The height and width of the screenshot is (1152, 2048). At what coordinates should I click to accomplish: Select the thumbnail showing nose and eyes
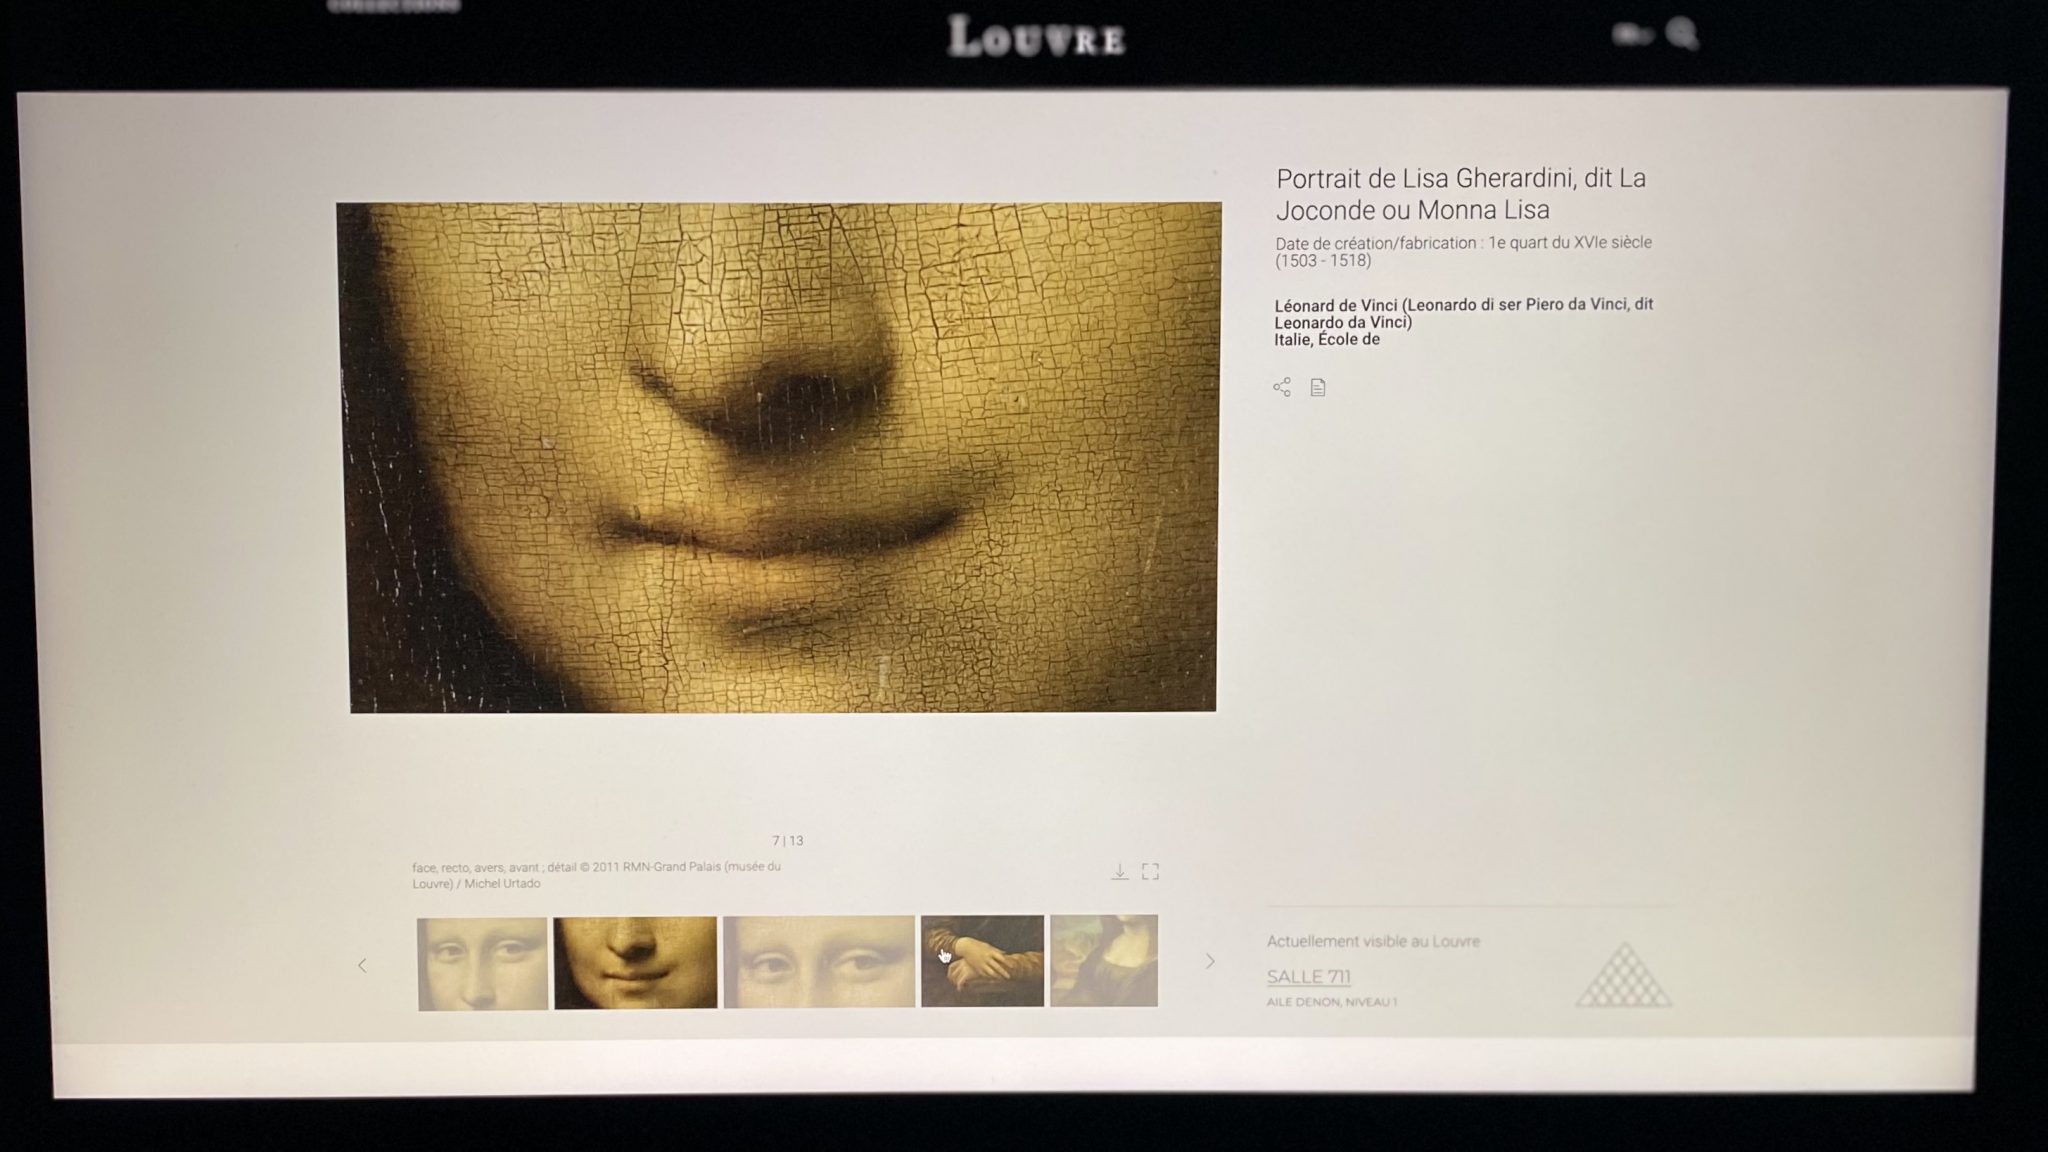[x=482, y=964]
